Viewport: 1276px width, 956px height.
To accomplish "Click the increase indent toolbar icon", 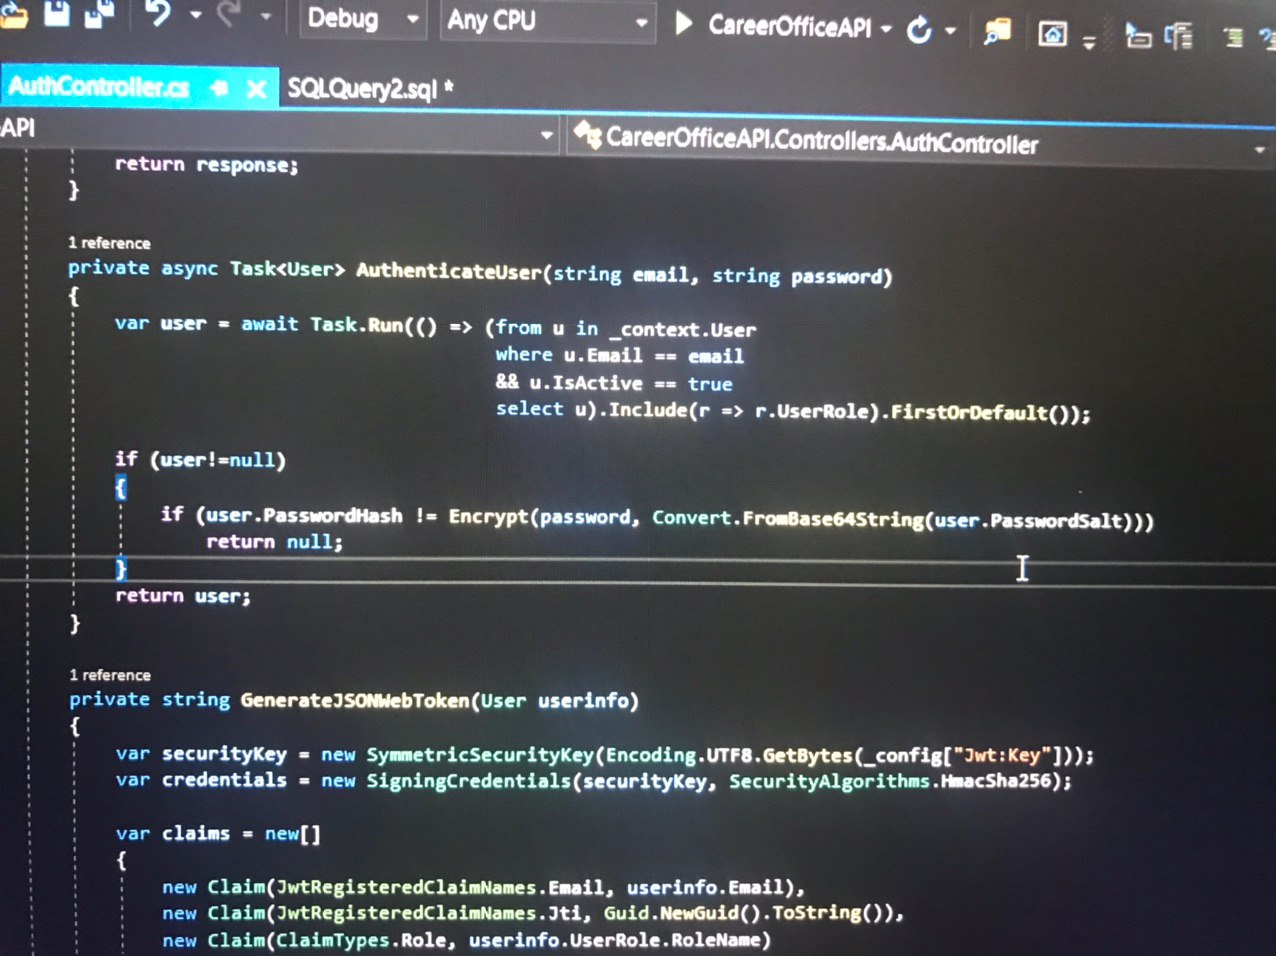I will pos(1180,38).
